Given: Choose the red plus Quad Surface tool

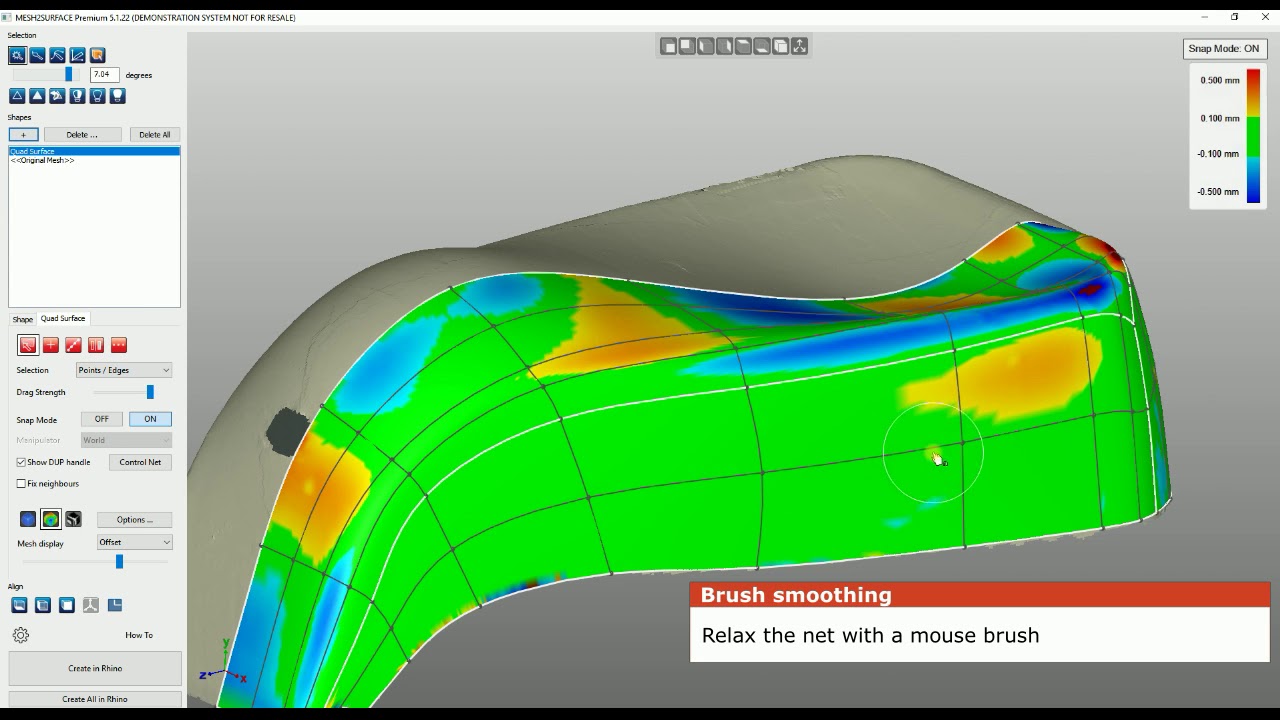Looking at the screenshot, I should pos(51,345).
